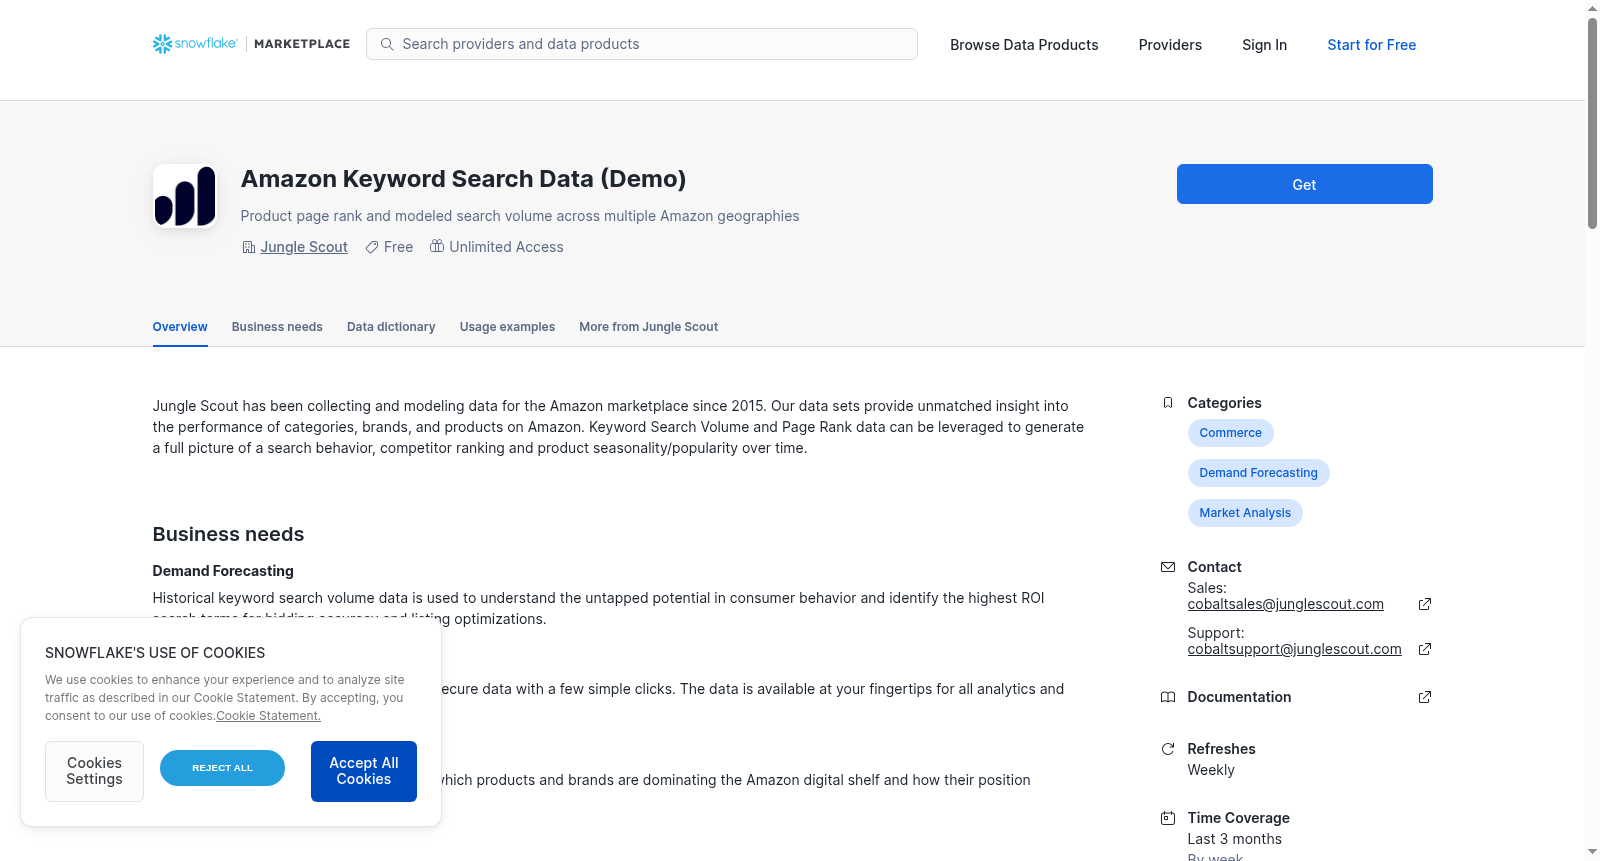Open support email external link icon
Image resolution: width=1600 pixels, height=861 pixels.
1425,649
